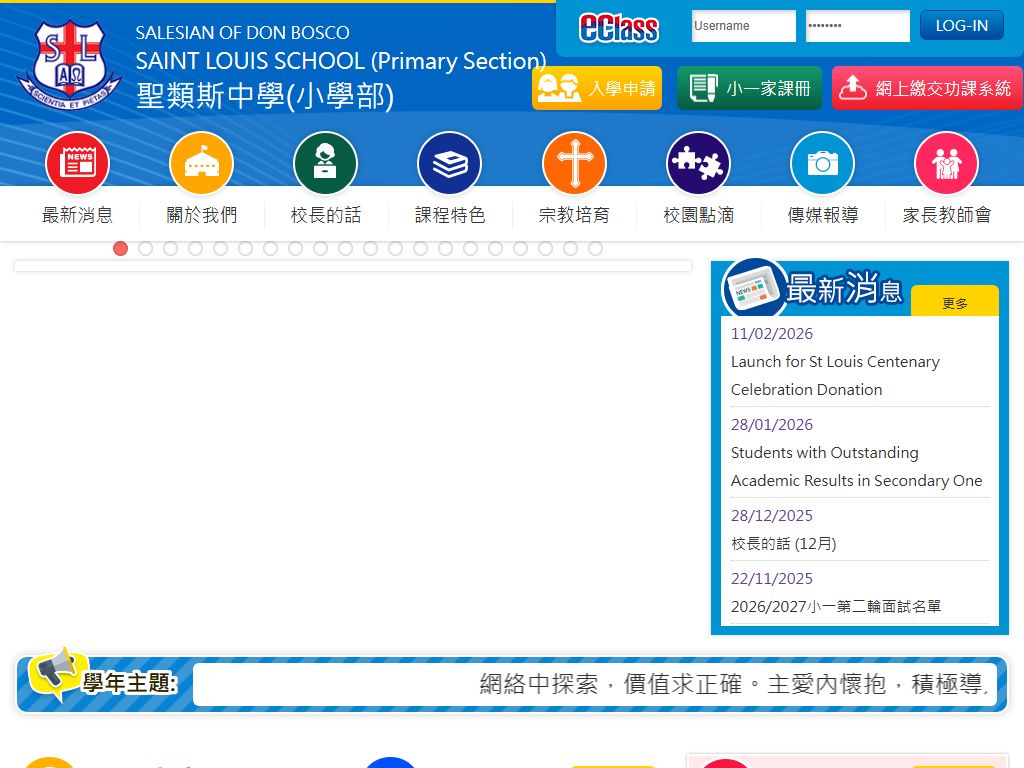Click the orange 關於我們 school building icon

point(201,163)
